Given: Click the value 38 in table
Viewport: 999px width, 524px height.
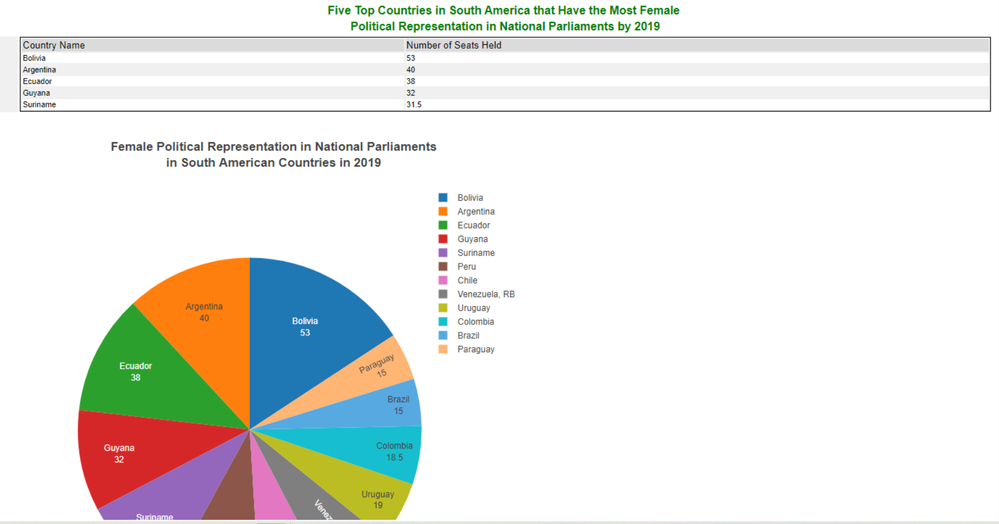Looking at the screenshot, I should [x=411, y=81].
